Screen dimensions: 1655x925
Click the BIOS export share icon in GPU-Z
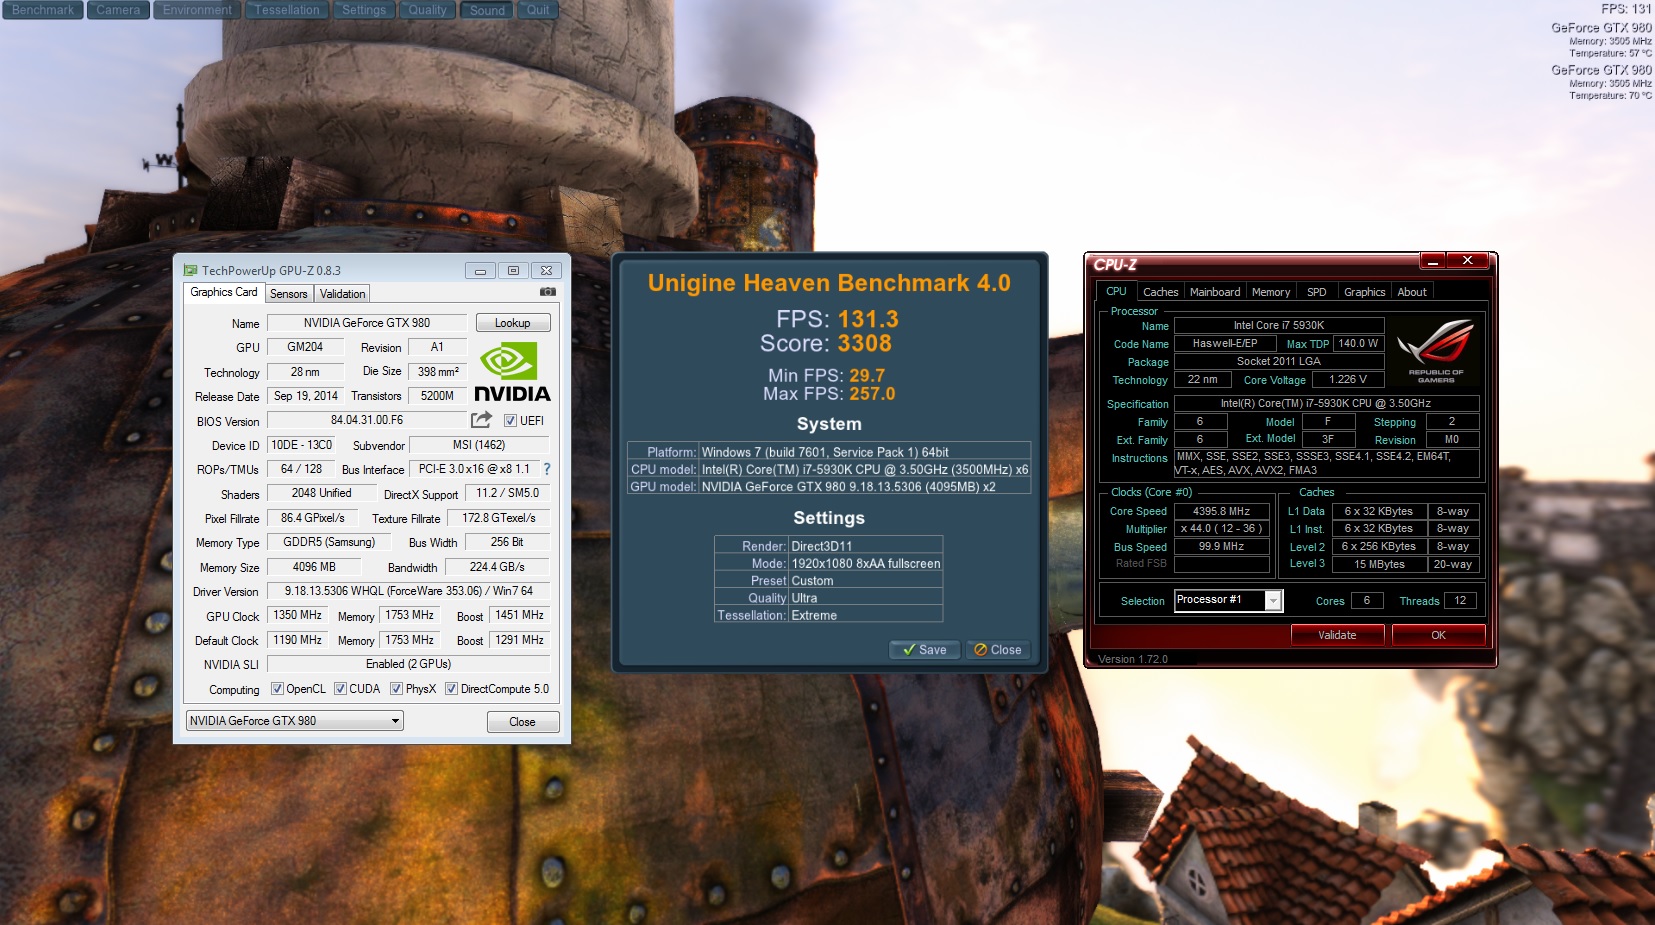(482, 420)
